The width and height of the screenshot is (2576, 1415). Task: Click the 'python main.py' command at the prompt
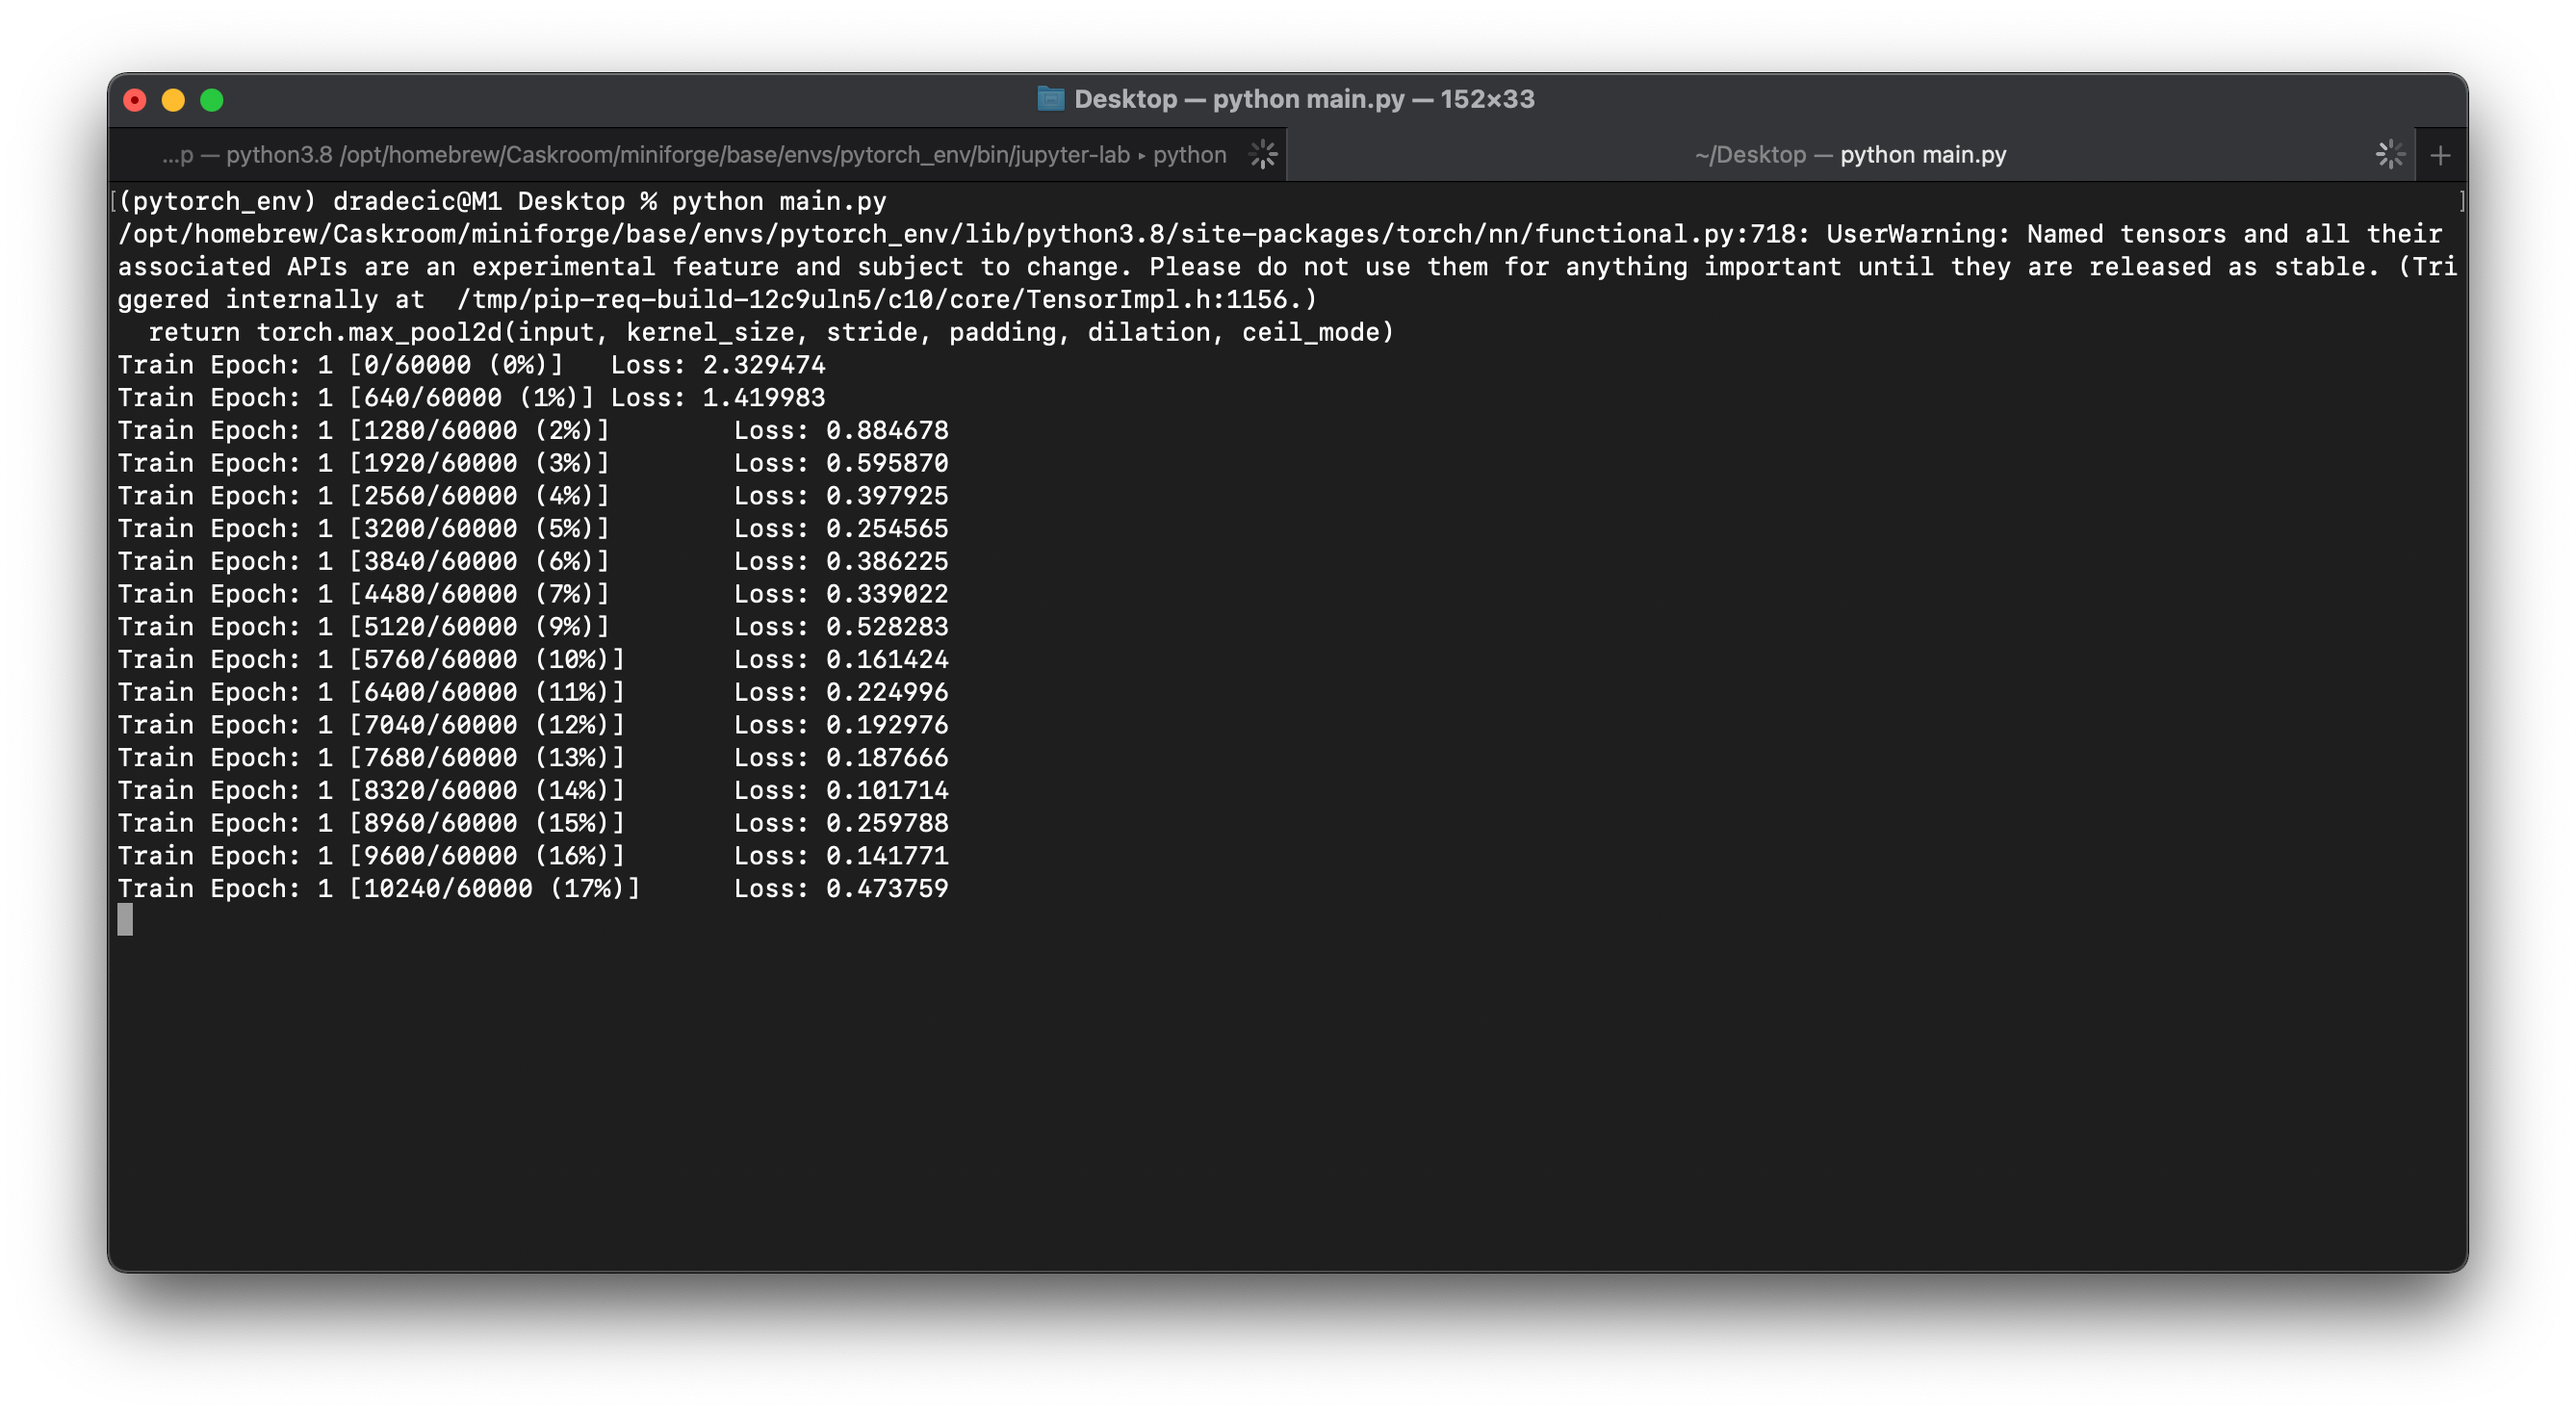point(779,201)
